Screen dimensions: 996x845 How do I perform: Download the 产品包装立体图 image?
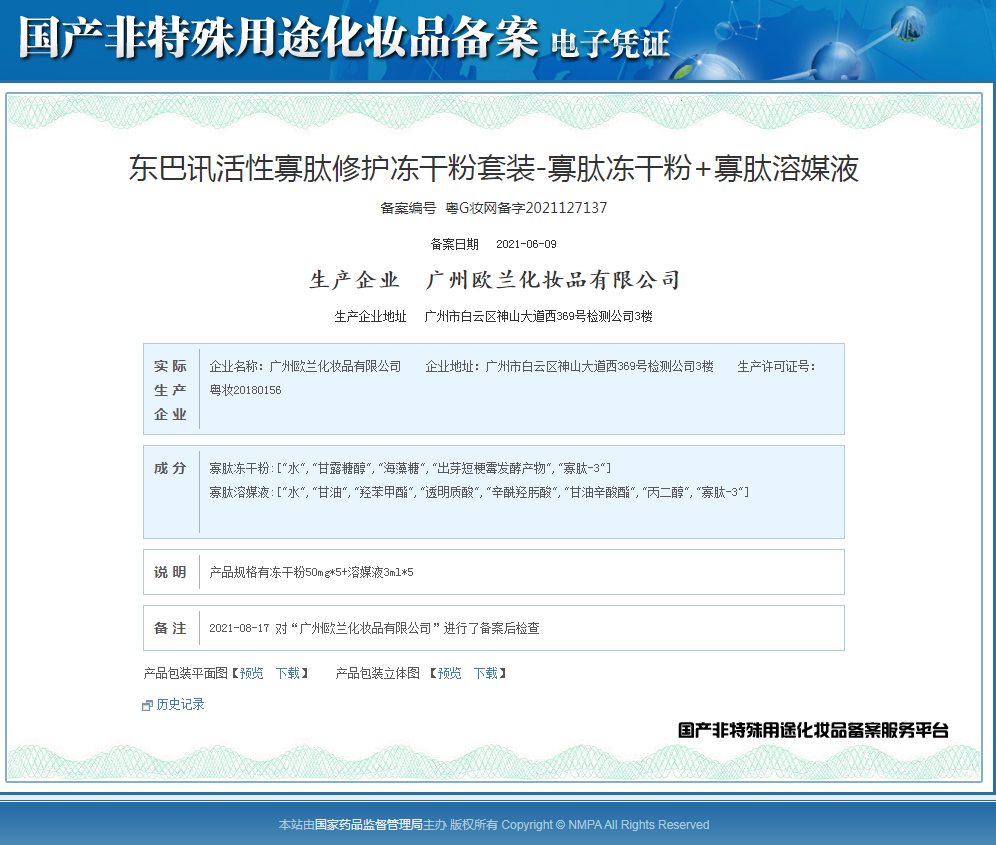(x=486, y=673)
